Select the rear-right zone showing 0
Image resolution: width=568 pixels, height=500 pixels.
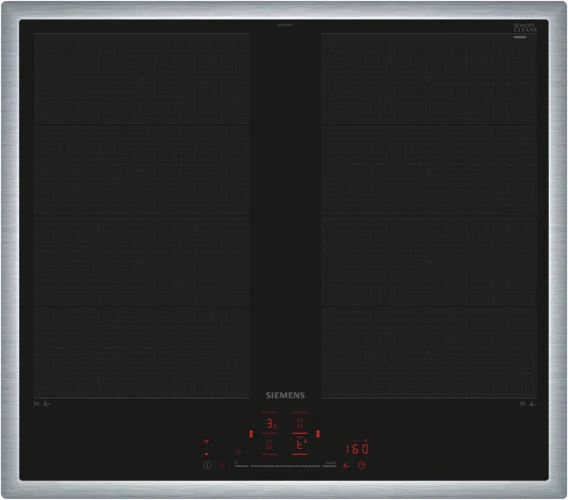point(300,423)
